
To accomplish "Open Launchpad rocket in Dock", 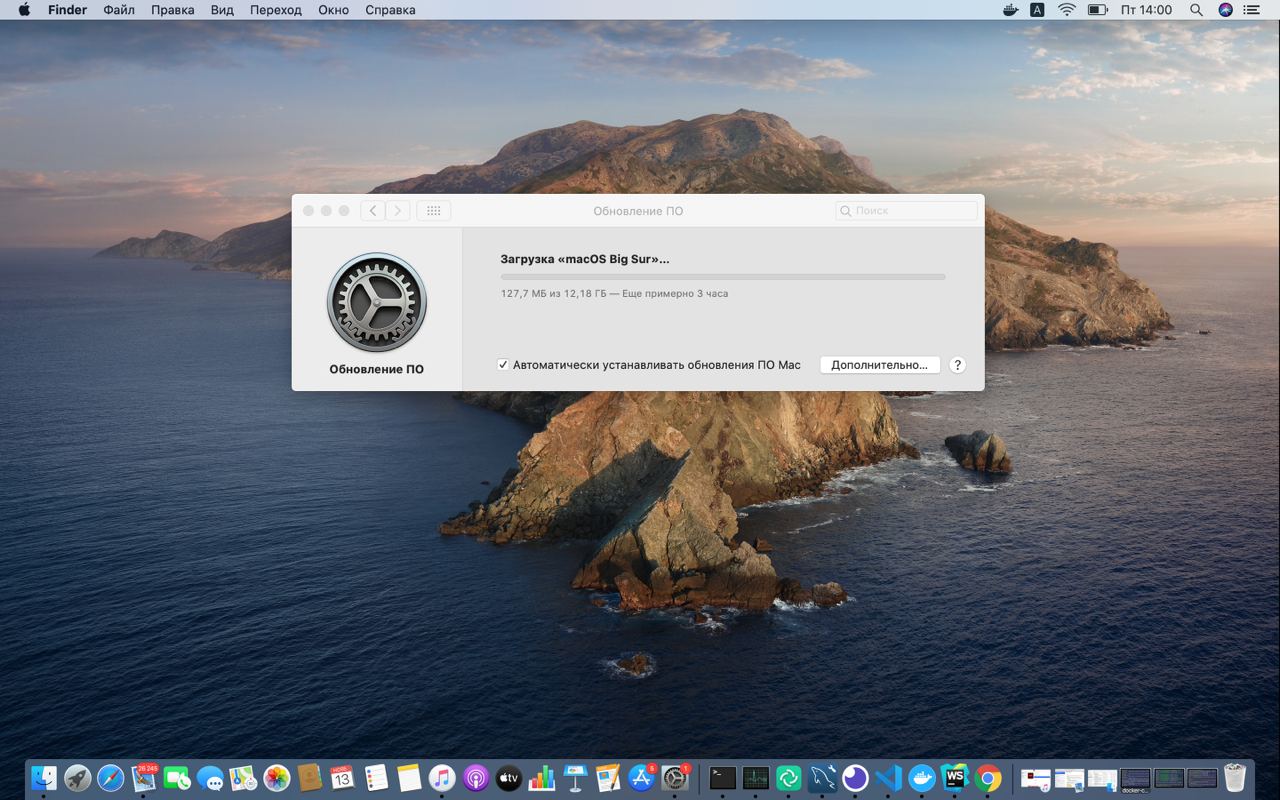I will (x=77, y=778).
